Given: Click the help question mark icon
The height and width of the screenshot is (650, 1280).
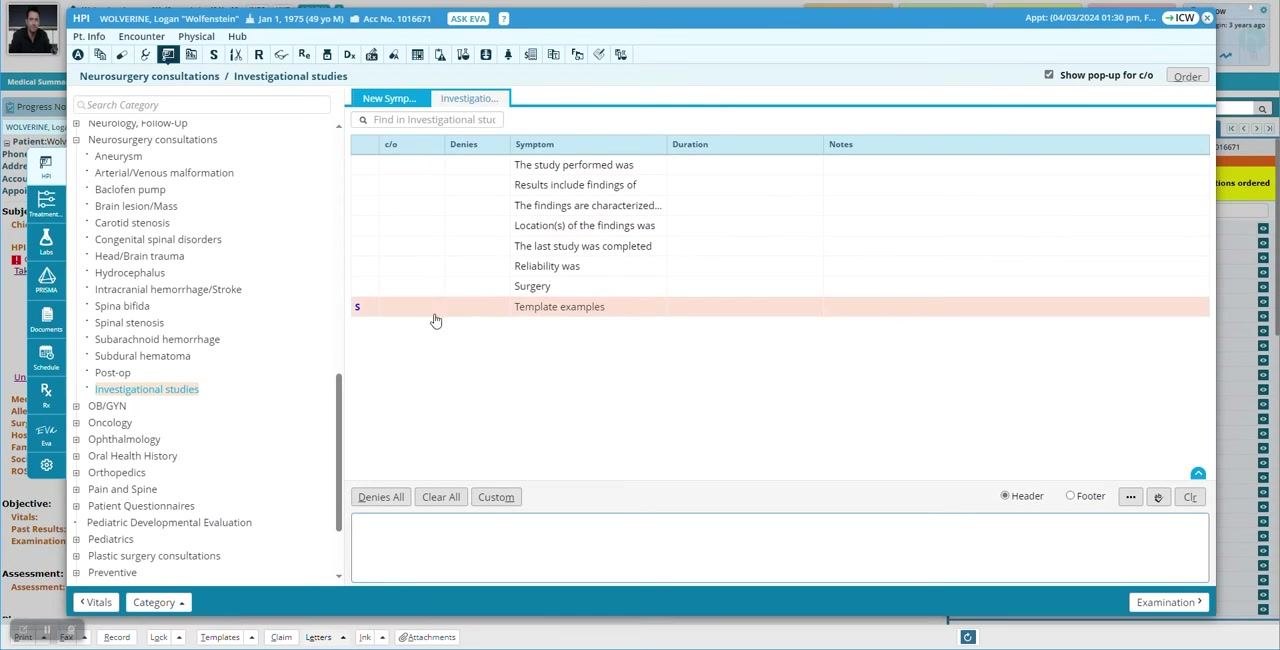Looking at the screenshot, I should tap(504, 19).
